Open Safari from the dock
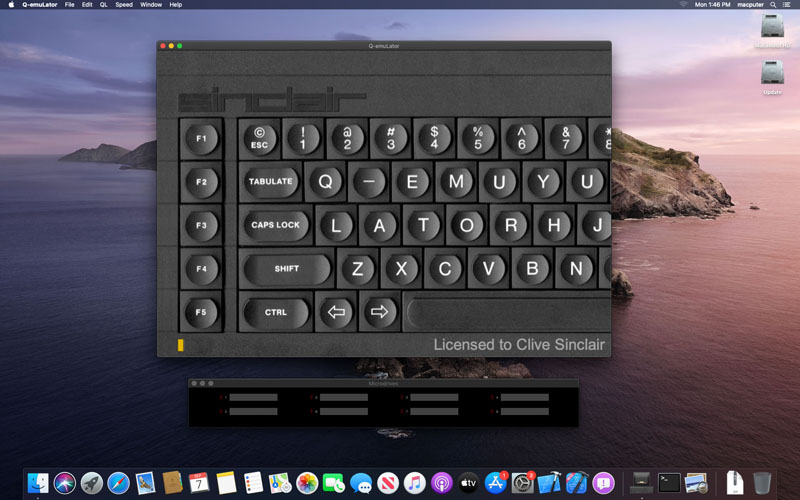800x500 pixels. 118,483
